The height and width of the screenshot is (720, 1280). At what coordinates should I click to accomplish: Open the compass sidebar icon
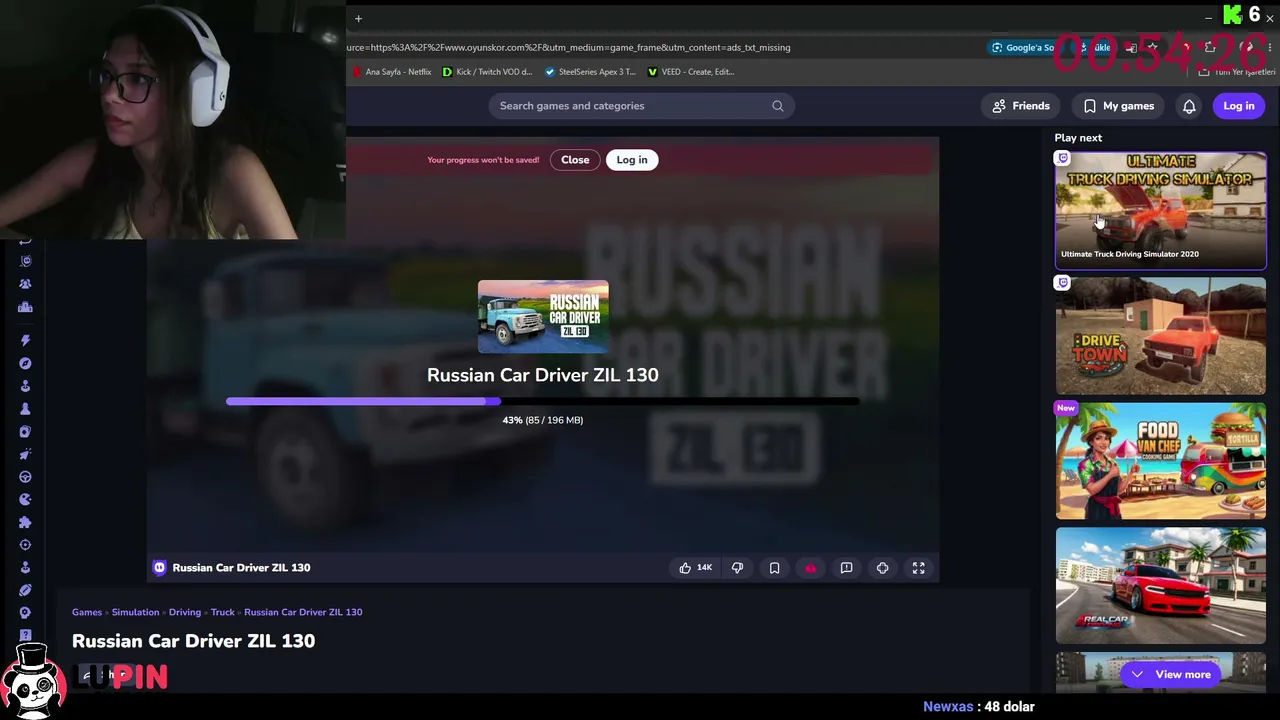coord(25,364)
